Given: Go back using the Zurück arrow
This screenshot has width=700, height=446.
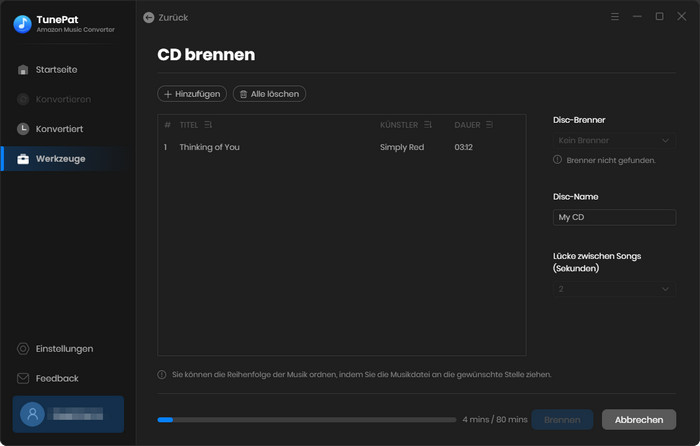Looking at the screenshot, I should coord(149,17).
